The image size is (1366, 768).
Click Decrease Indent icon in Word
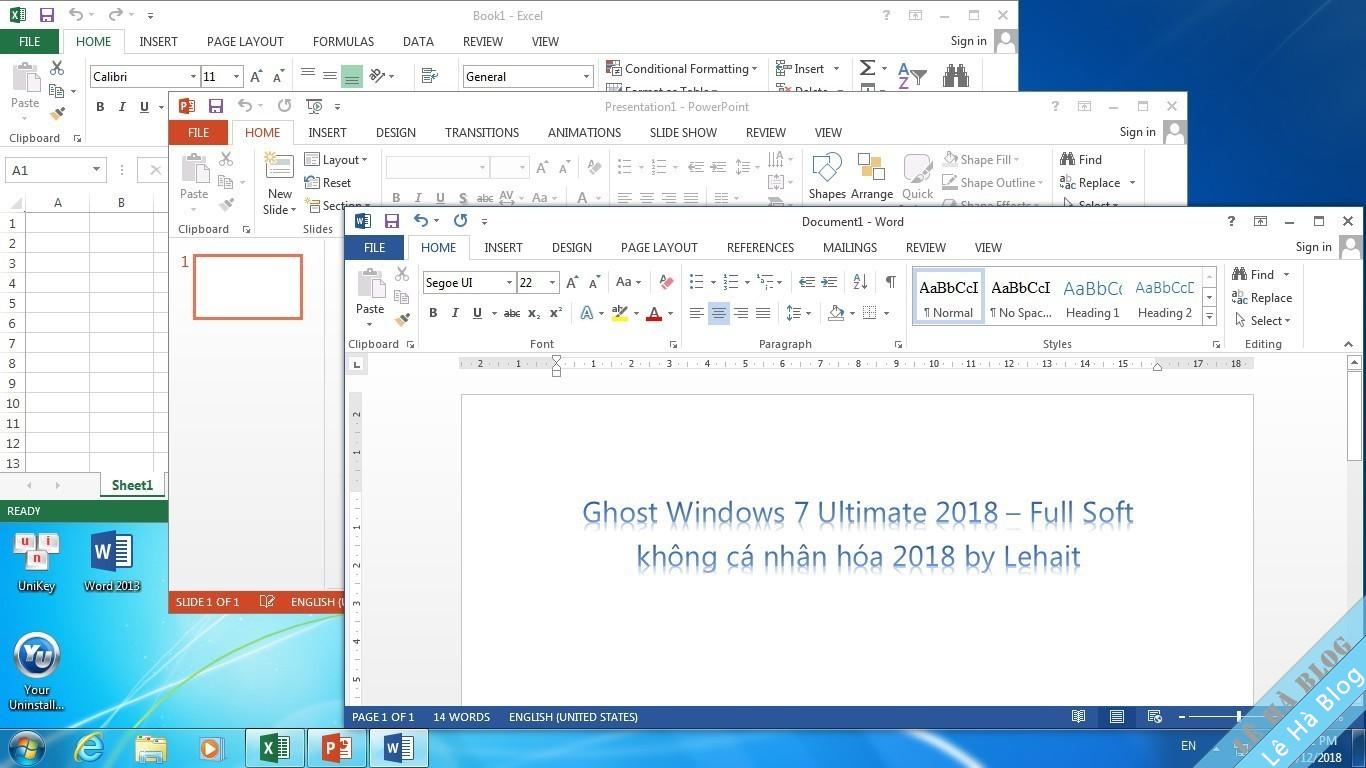pos(807,283)
